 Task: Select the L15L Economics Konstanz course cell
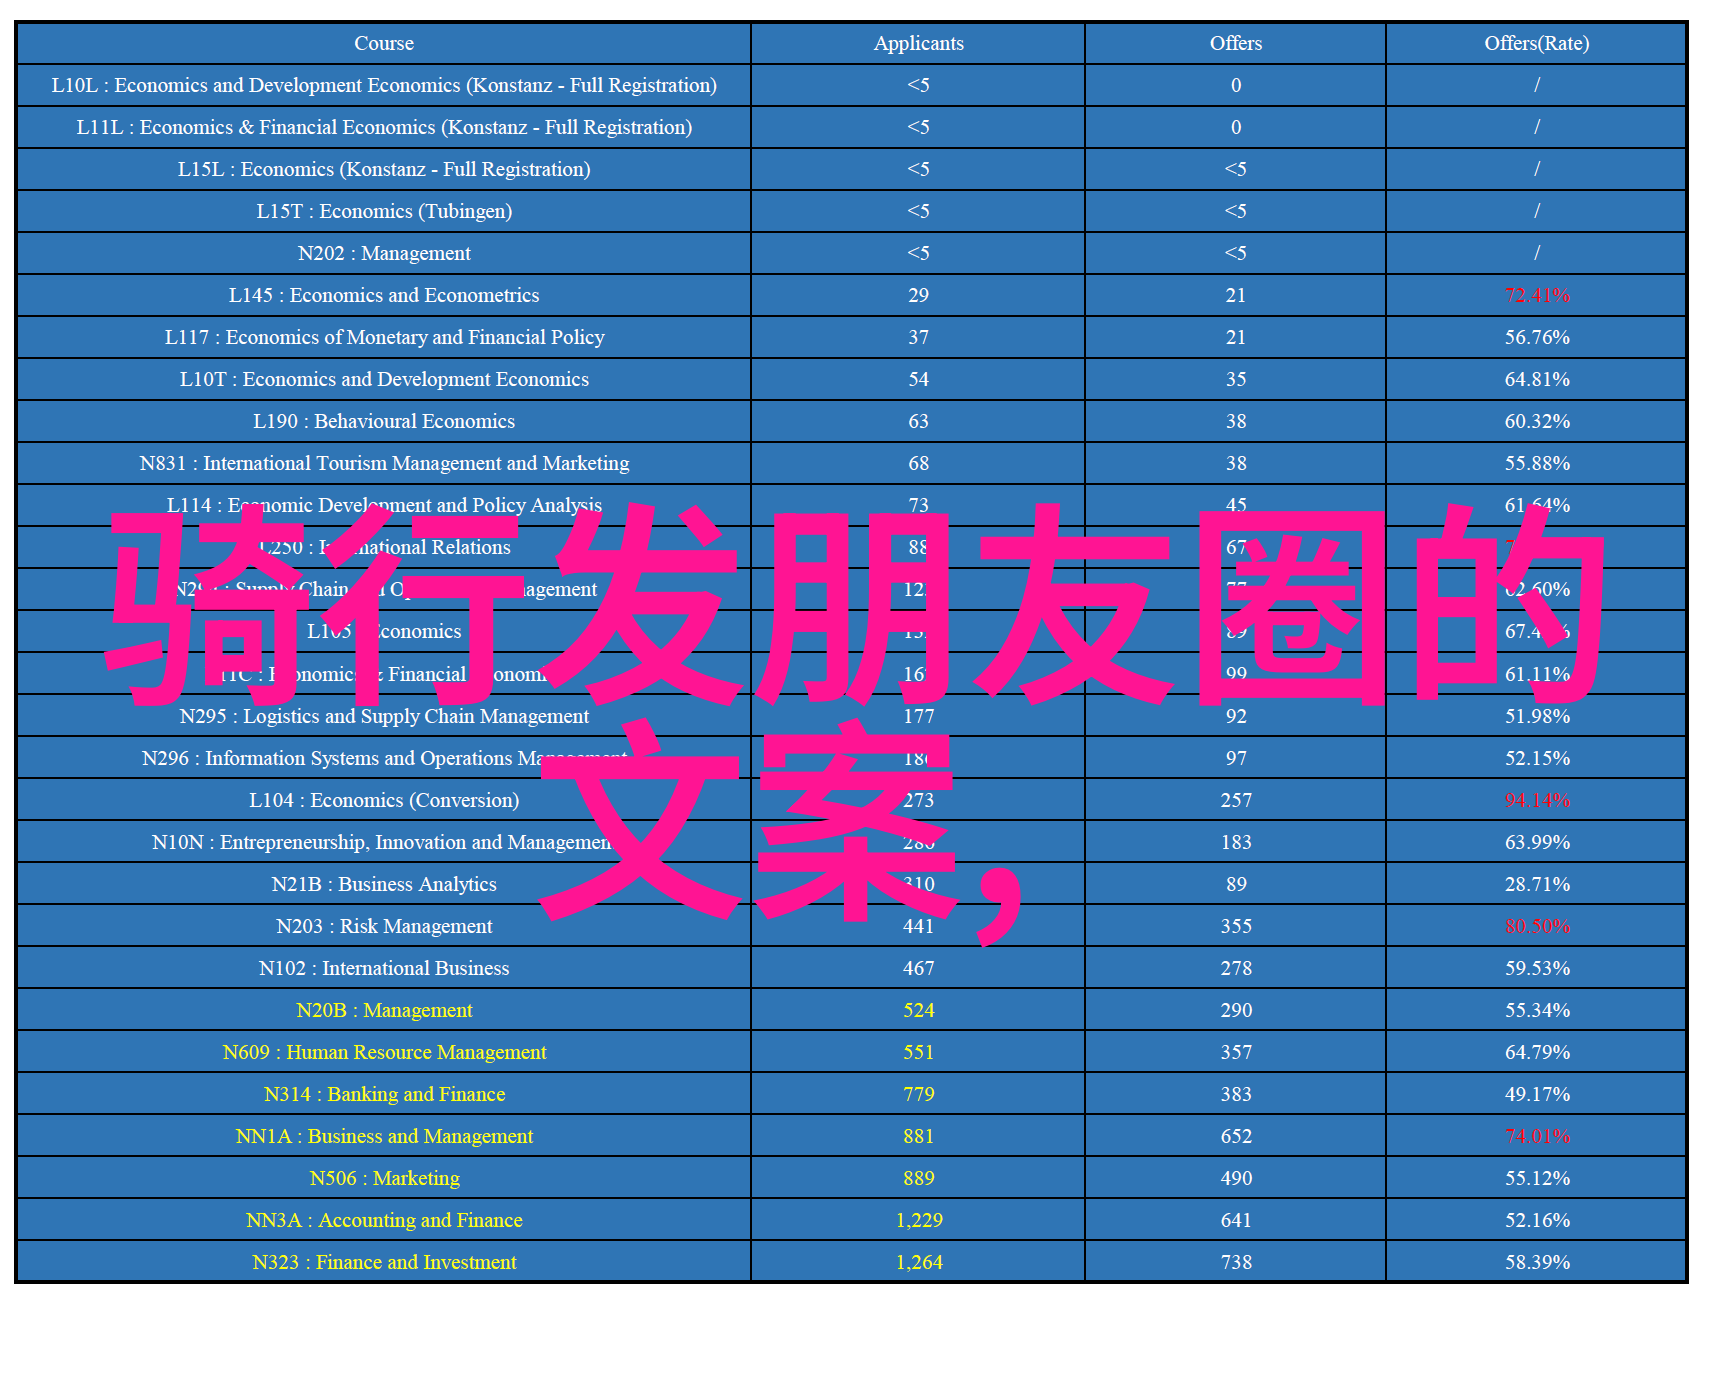click(384, 169)
